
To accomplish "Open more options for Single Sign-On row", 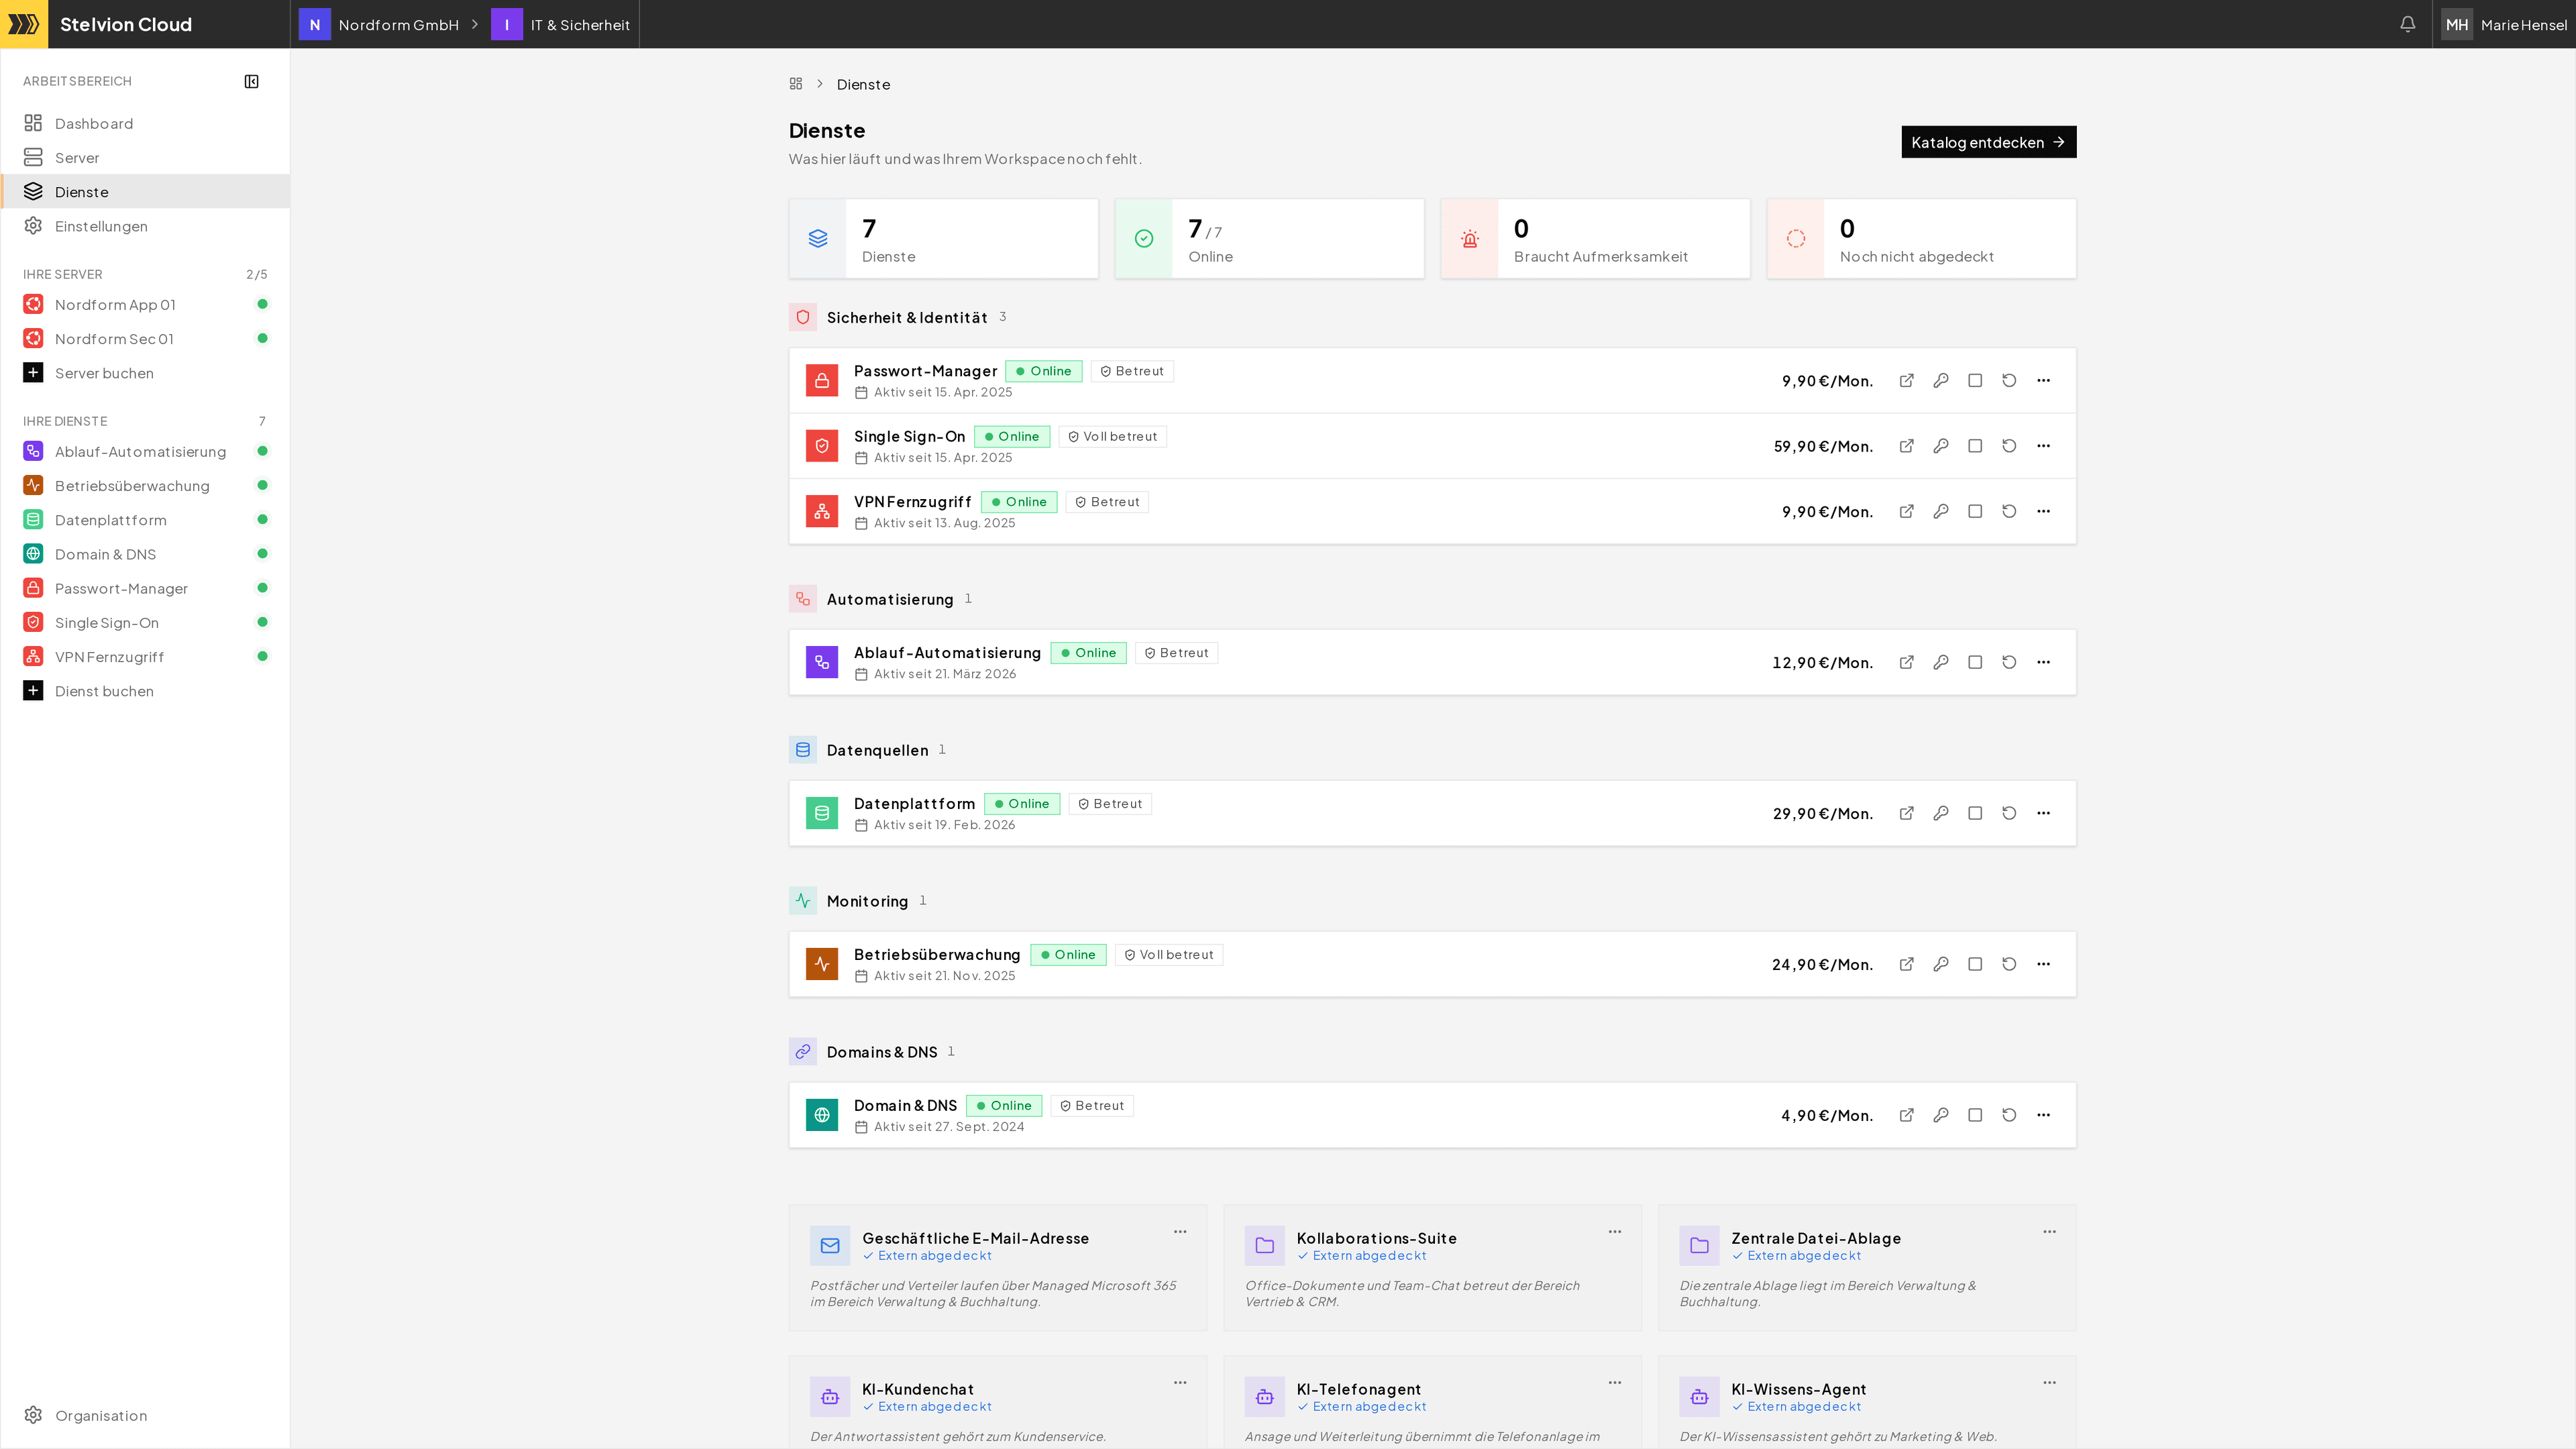I will click(2043, 446).
